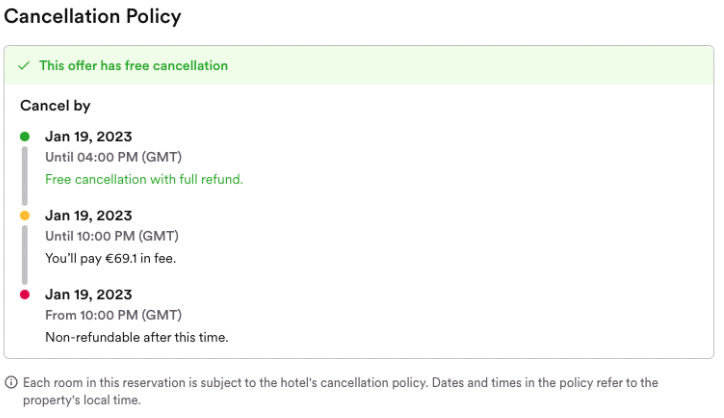Click the hotel's cancellation policy footnote text
724x418 pixels.
point(341,391)
